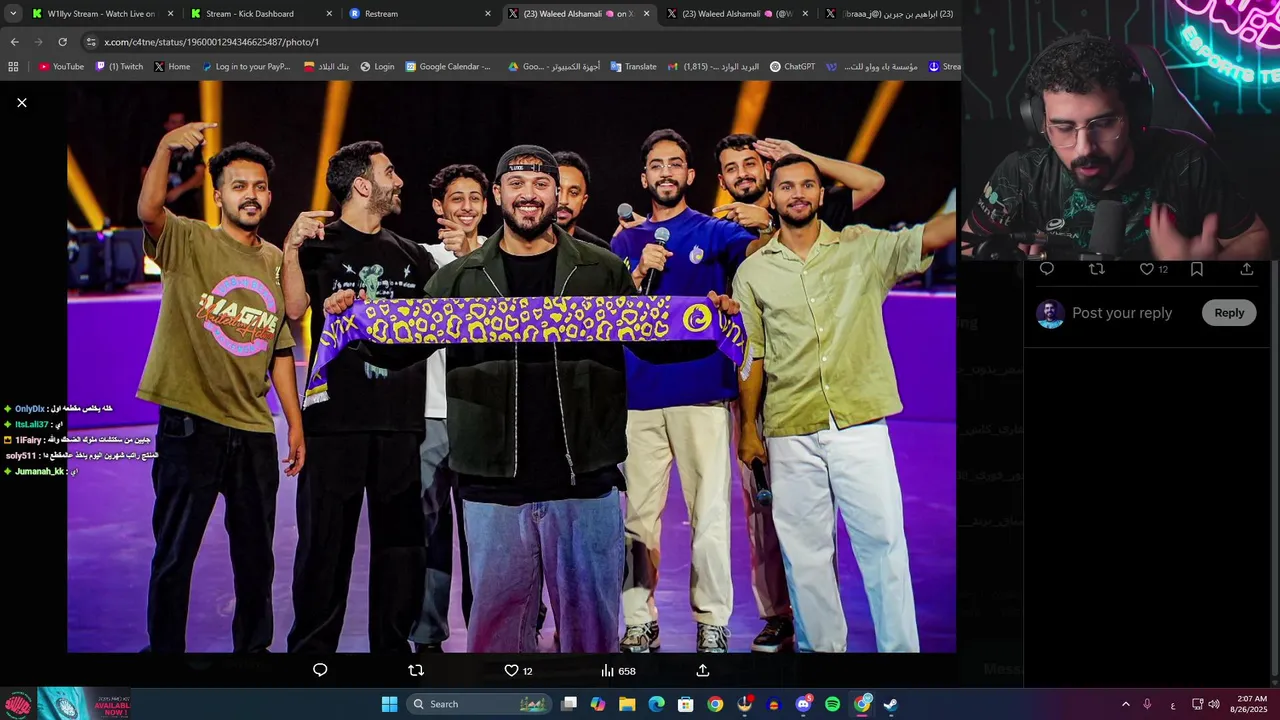The width and height of the screenshot is (1280, 720).
Task: Bookmark the post in the right panel
Action: [x=1197, y=269]
